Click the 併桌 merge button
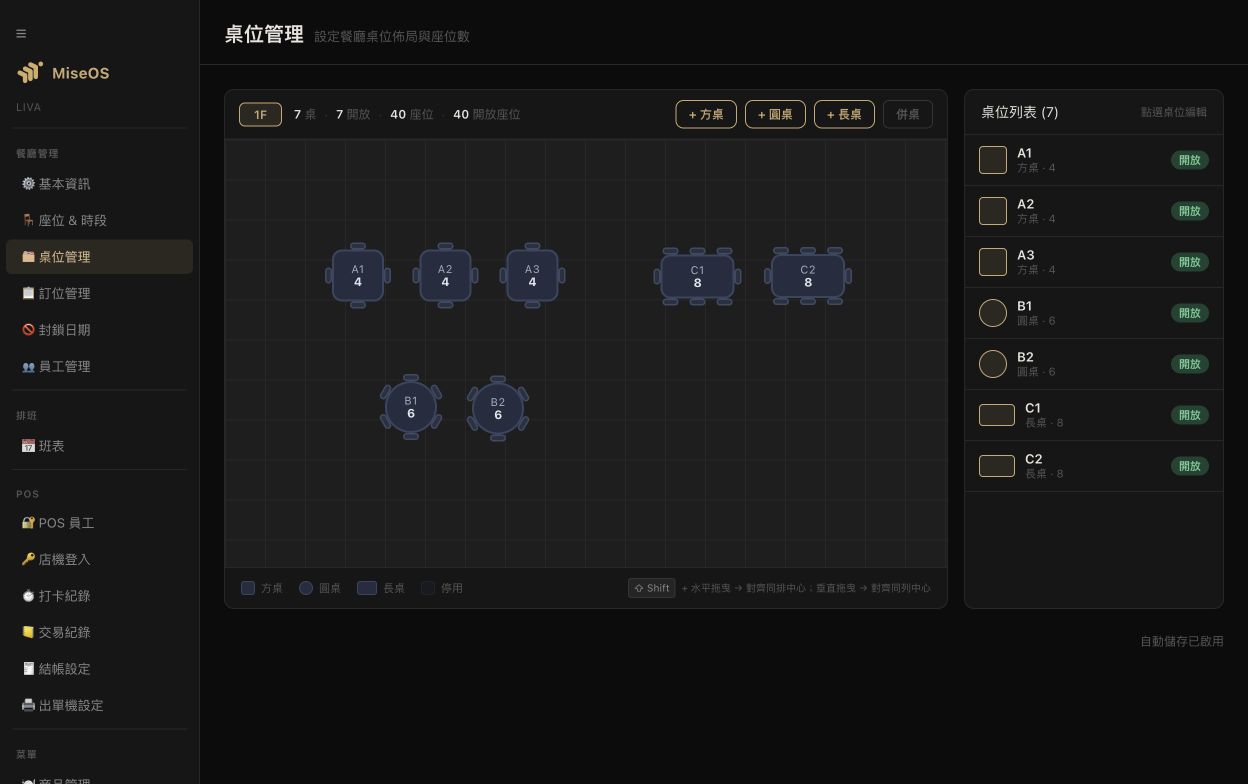Viewport: 1248px width, 784px height. (x=908, y=114)
